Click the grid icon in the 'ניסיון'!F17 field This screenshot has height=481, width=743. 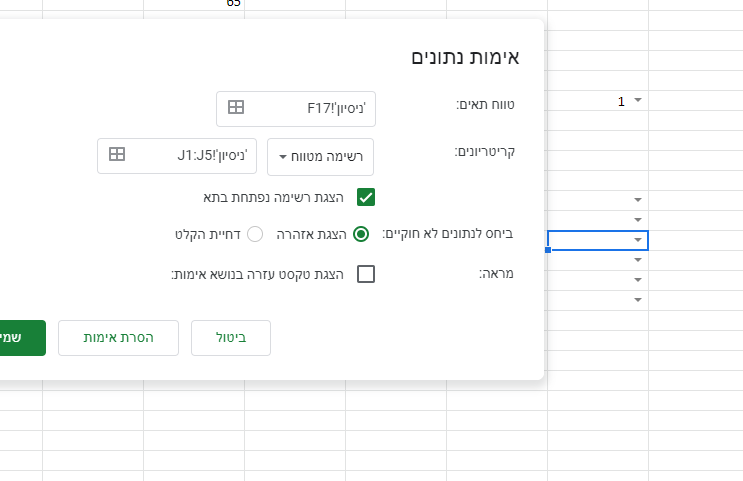(x=236, y=107)
